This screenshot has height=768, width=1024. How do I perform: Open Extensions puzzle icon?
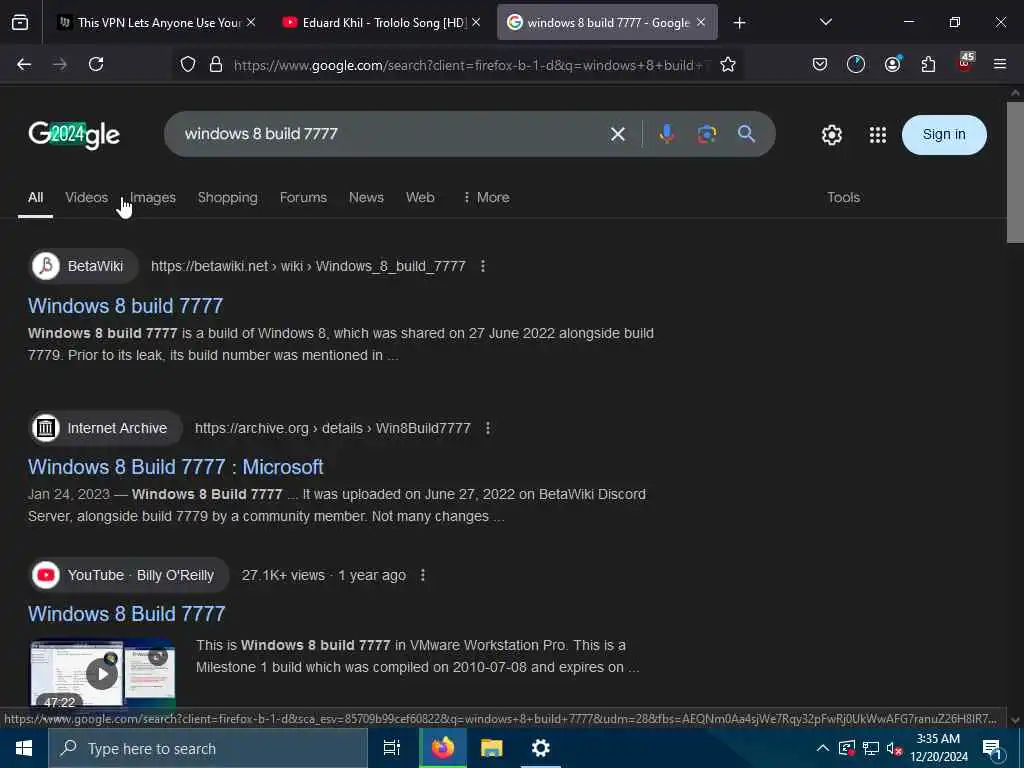pos(928,64)
